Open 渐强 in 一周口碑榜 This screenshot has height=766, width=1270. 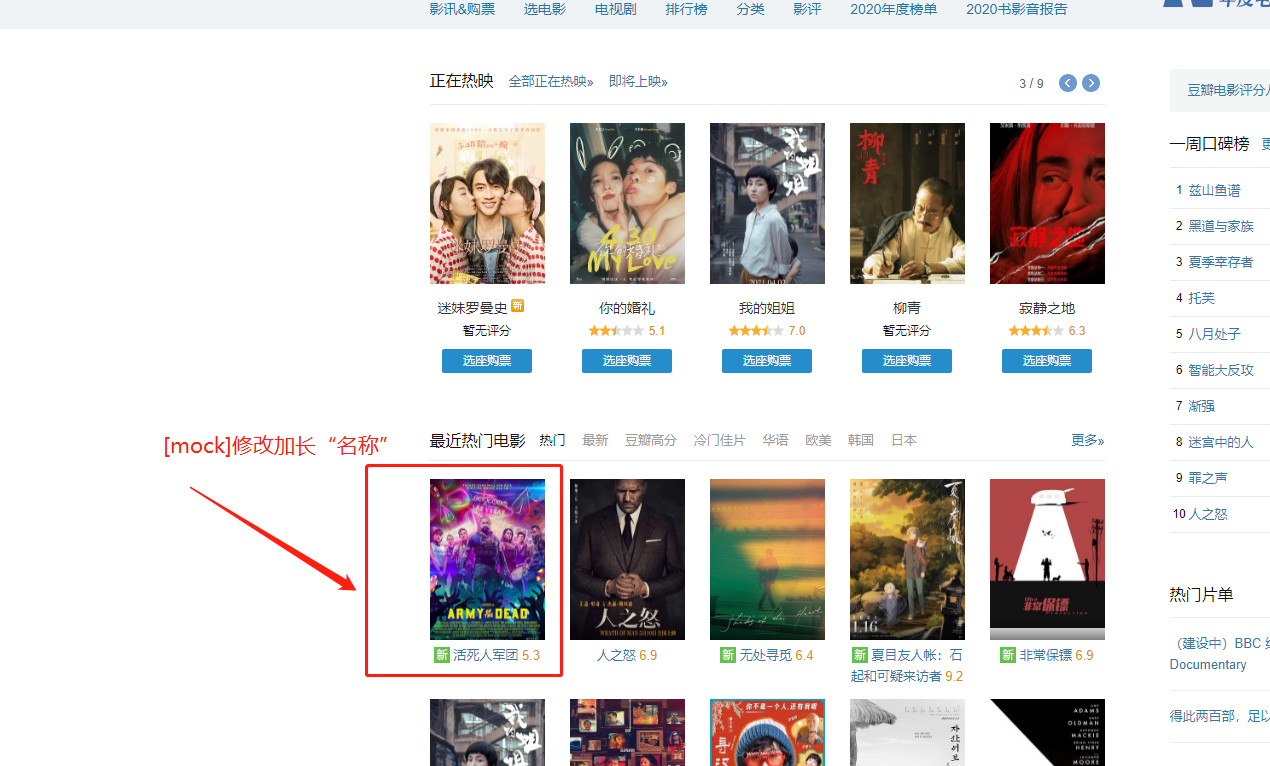1201,406
